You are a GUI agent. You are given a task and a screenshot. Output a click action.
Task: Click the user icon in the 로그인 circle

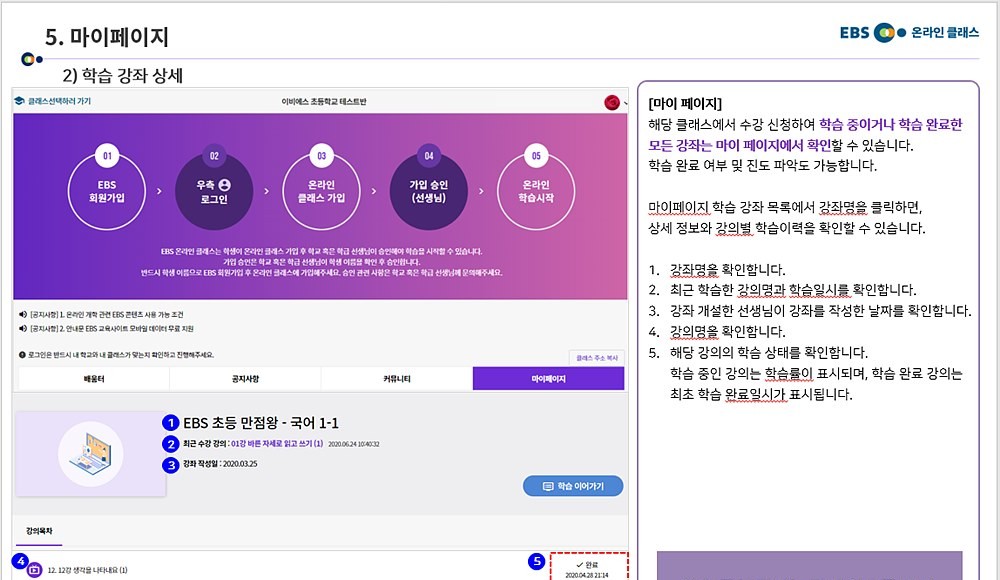[x=224, y=184]
